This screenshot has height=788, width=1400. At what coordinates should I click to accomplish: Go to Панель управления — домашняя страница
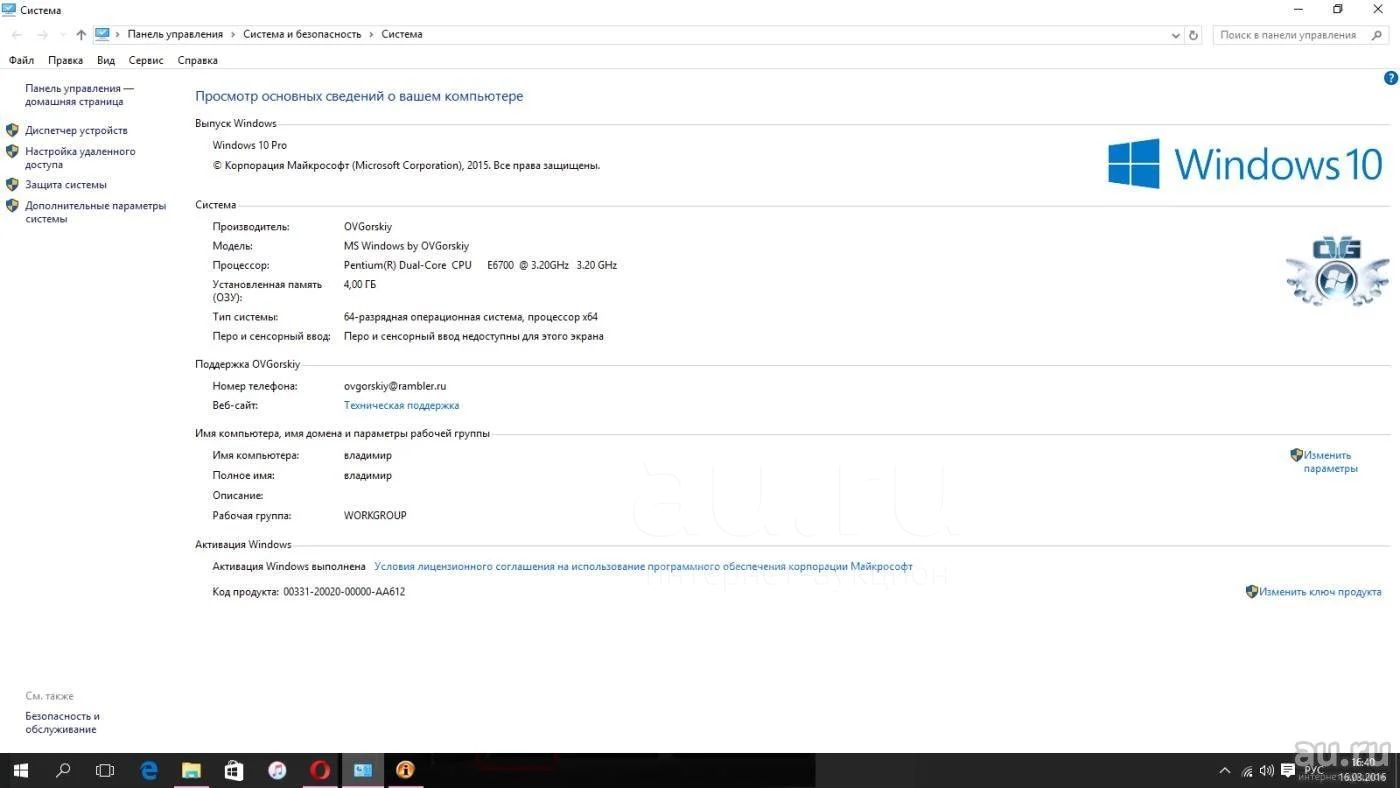coord(79,95)
